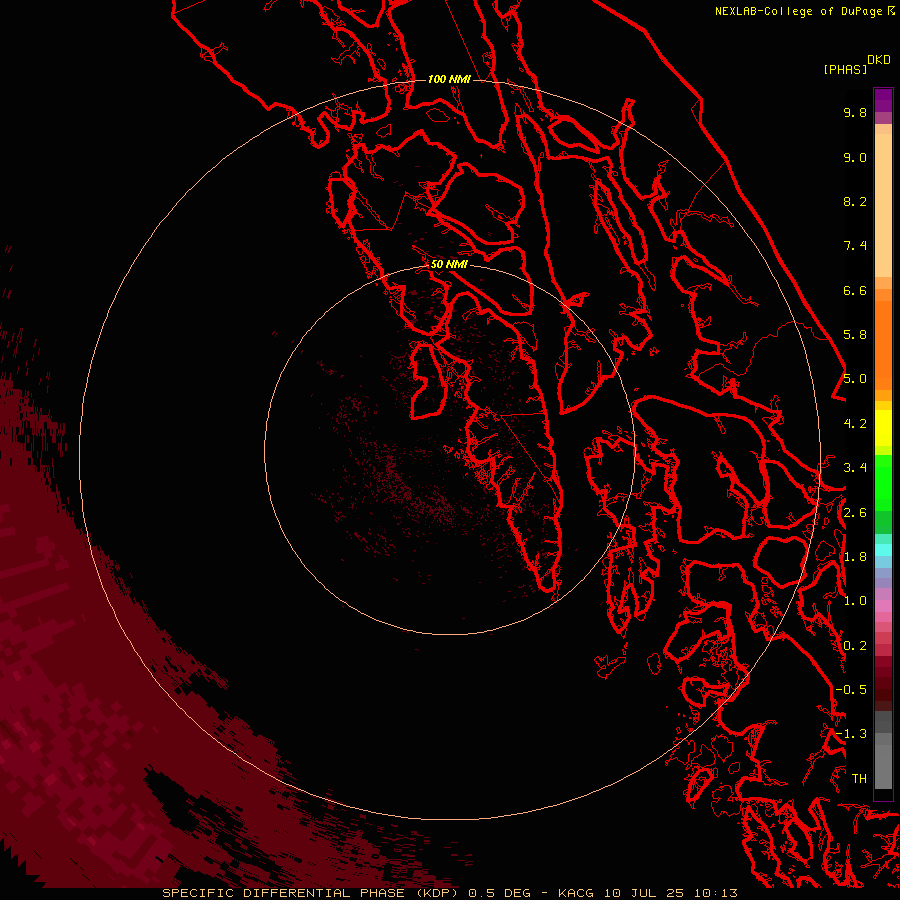
Task: Click the 50 NMI range ring label
Action: click(449, 264)
